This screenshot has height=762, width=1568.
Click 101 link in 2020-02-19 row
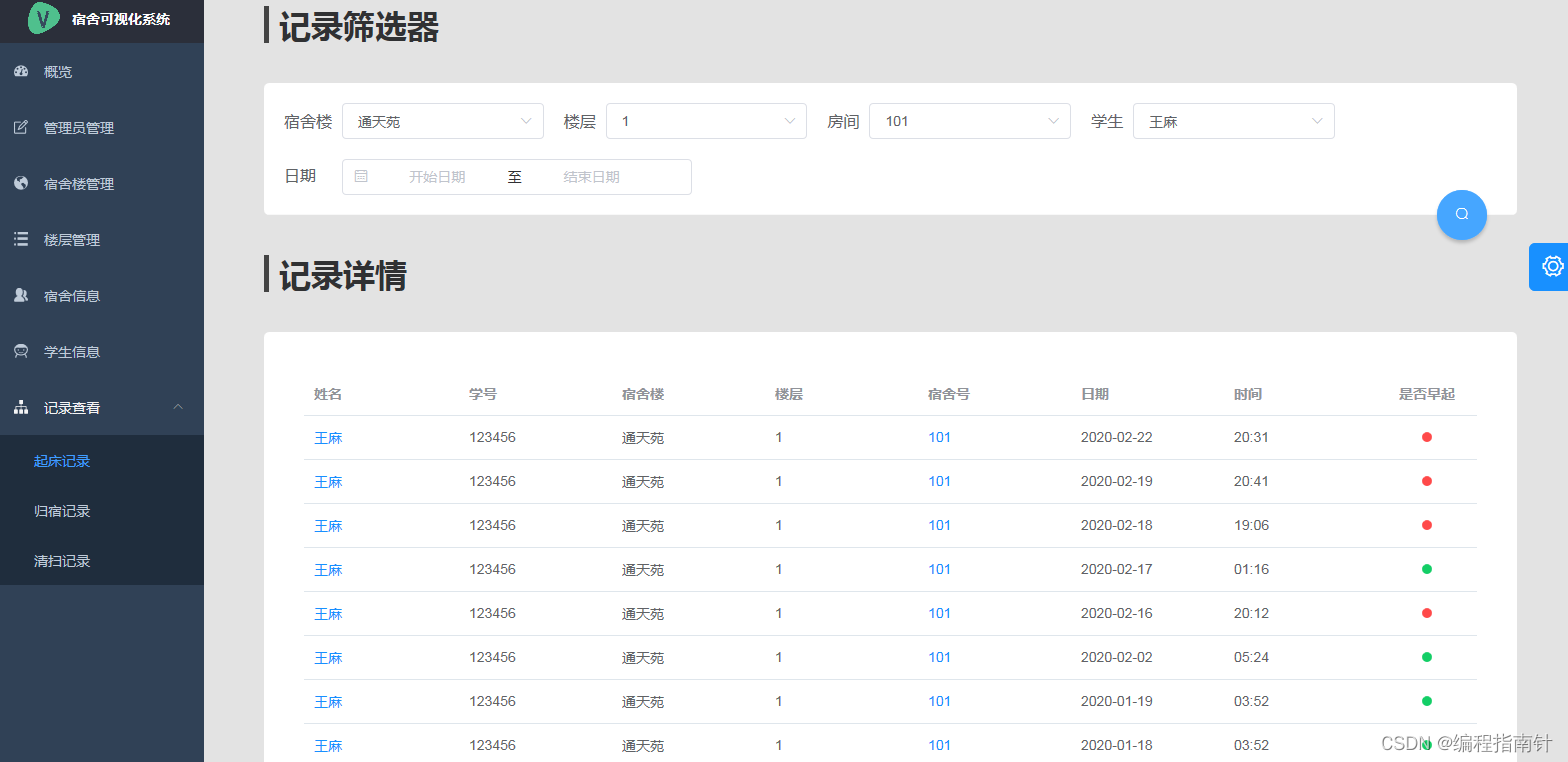(x=939, y=481)
